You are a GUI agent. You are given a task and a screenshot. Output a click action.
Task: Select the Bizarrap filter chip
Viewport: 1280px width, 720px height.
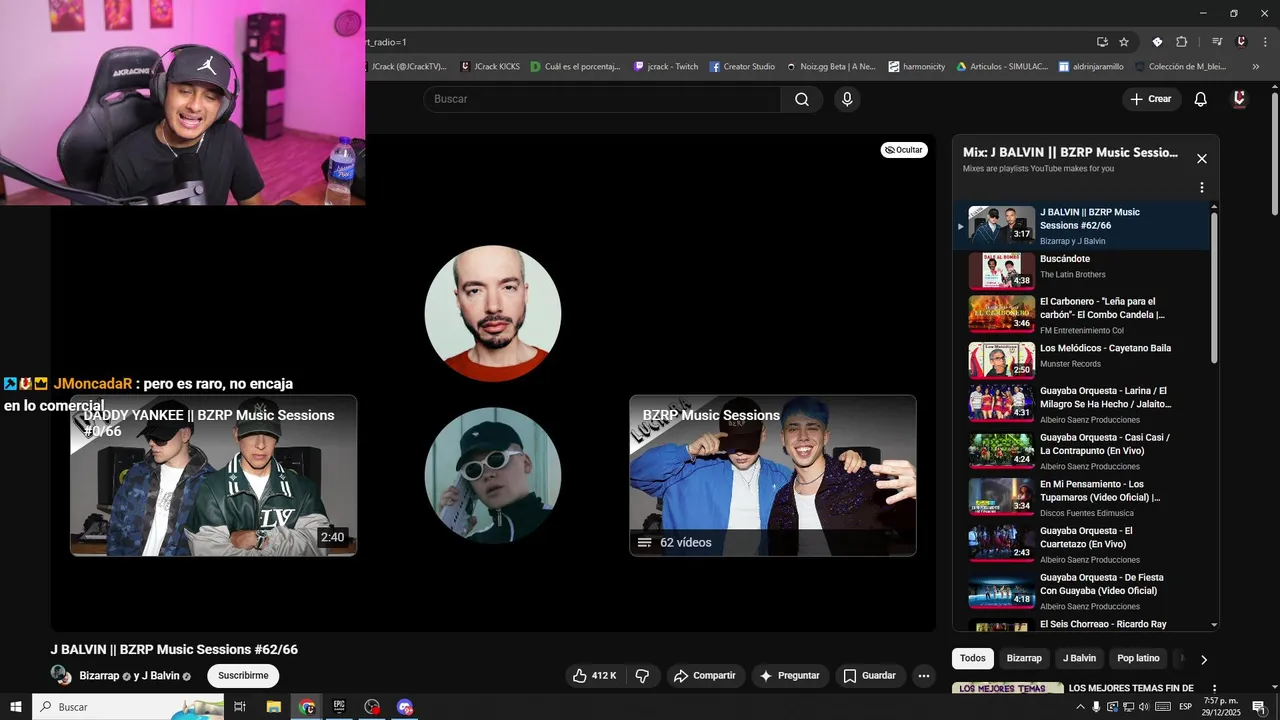click(1024, 658)
